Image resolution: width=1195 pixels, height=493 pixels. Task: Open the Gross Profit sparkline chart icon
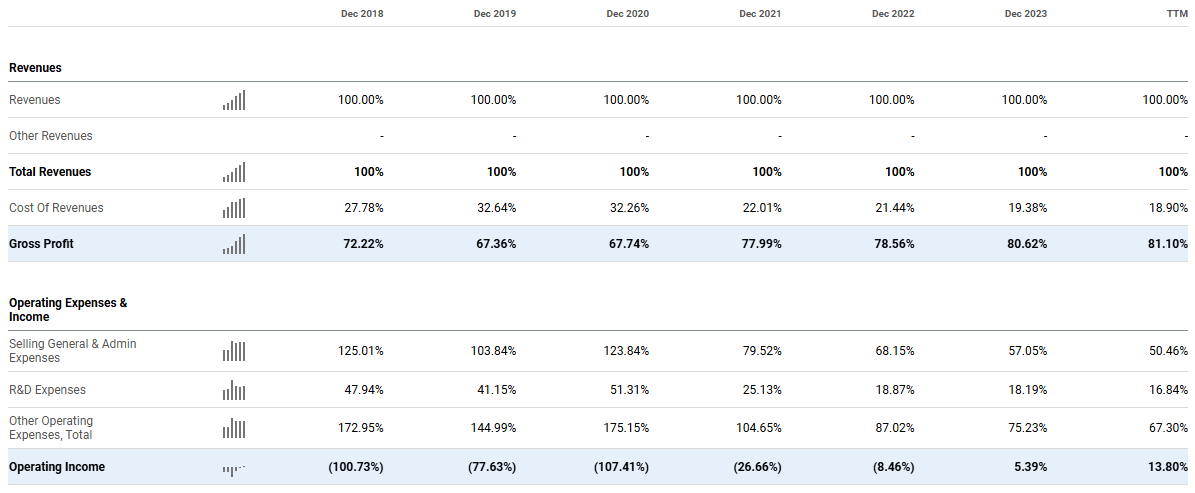tap(234, 244)
